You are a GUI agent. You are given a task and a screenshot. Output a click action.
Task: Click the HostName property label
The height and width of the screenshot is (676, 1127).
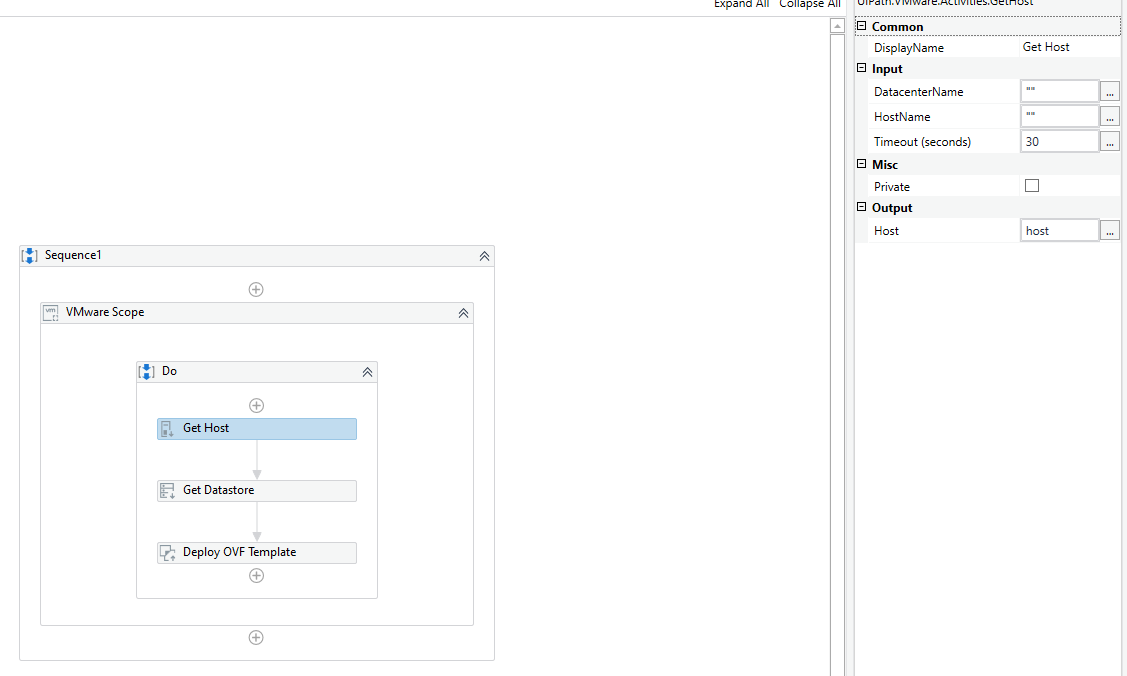(x=902, y=116)
